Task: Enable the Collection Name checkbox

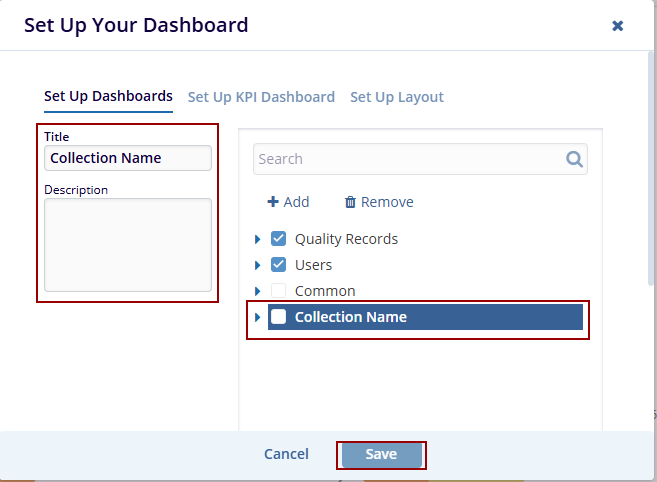Action: tap(279, 317)
